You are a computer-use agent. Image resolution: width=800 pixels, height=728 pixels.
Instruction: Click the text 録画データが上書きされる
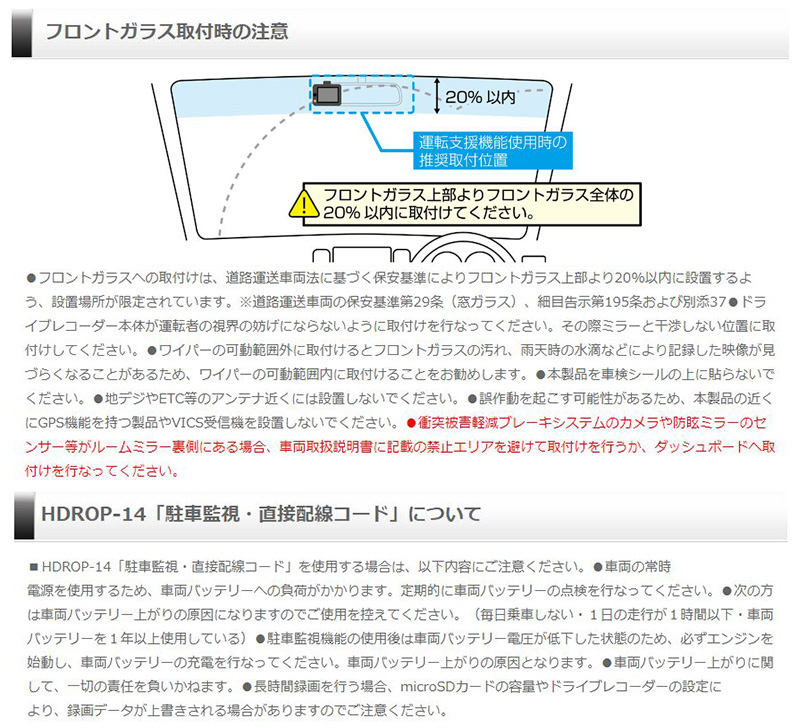click(141, 711)
